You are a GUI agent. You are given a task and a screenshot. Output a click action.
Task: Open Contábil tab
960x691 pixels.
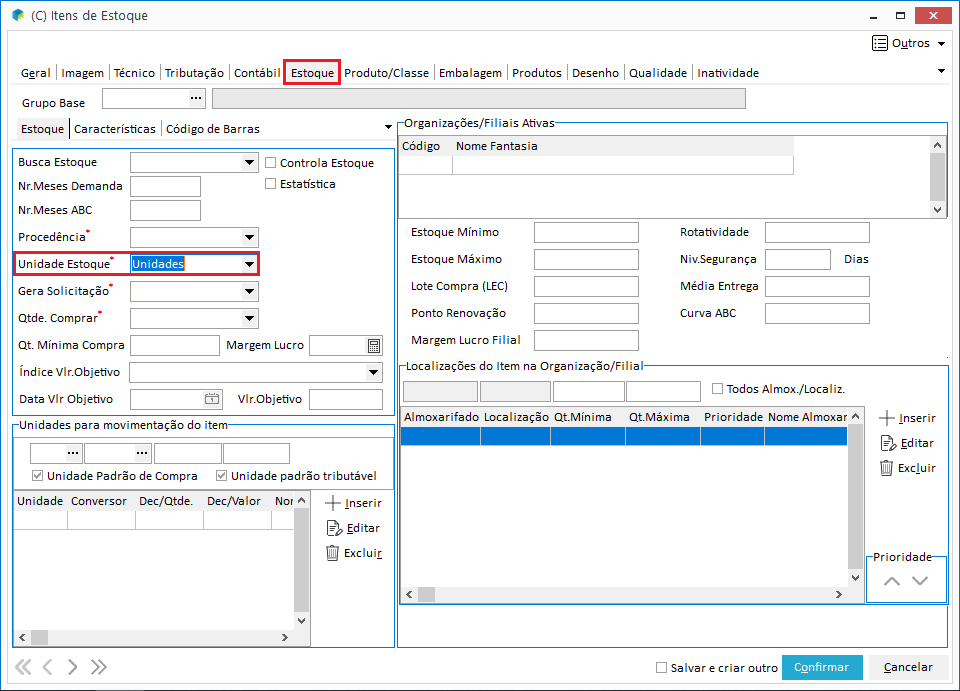click(x=257, y=73)
